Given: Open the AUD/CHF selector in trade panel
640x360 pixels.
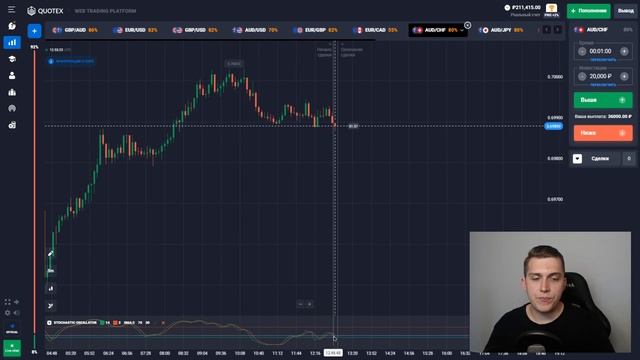Looking at the screenshot, I should coord(603,30).
